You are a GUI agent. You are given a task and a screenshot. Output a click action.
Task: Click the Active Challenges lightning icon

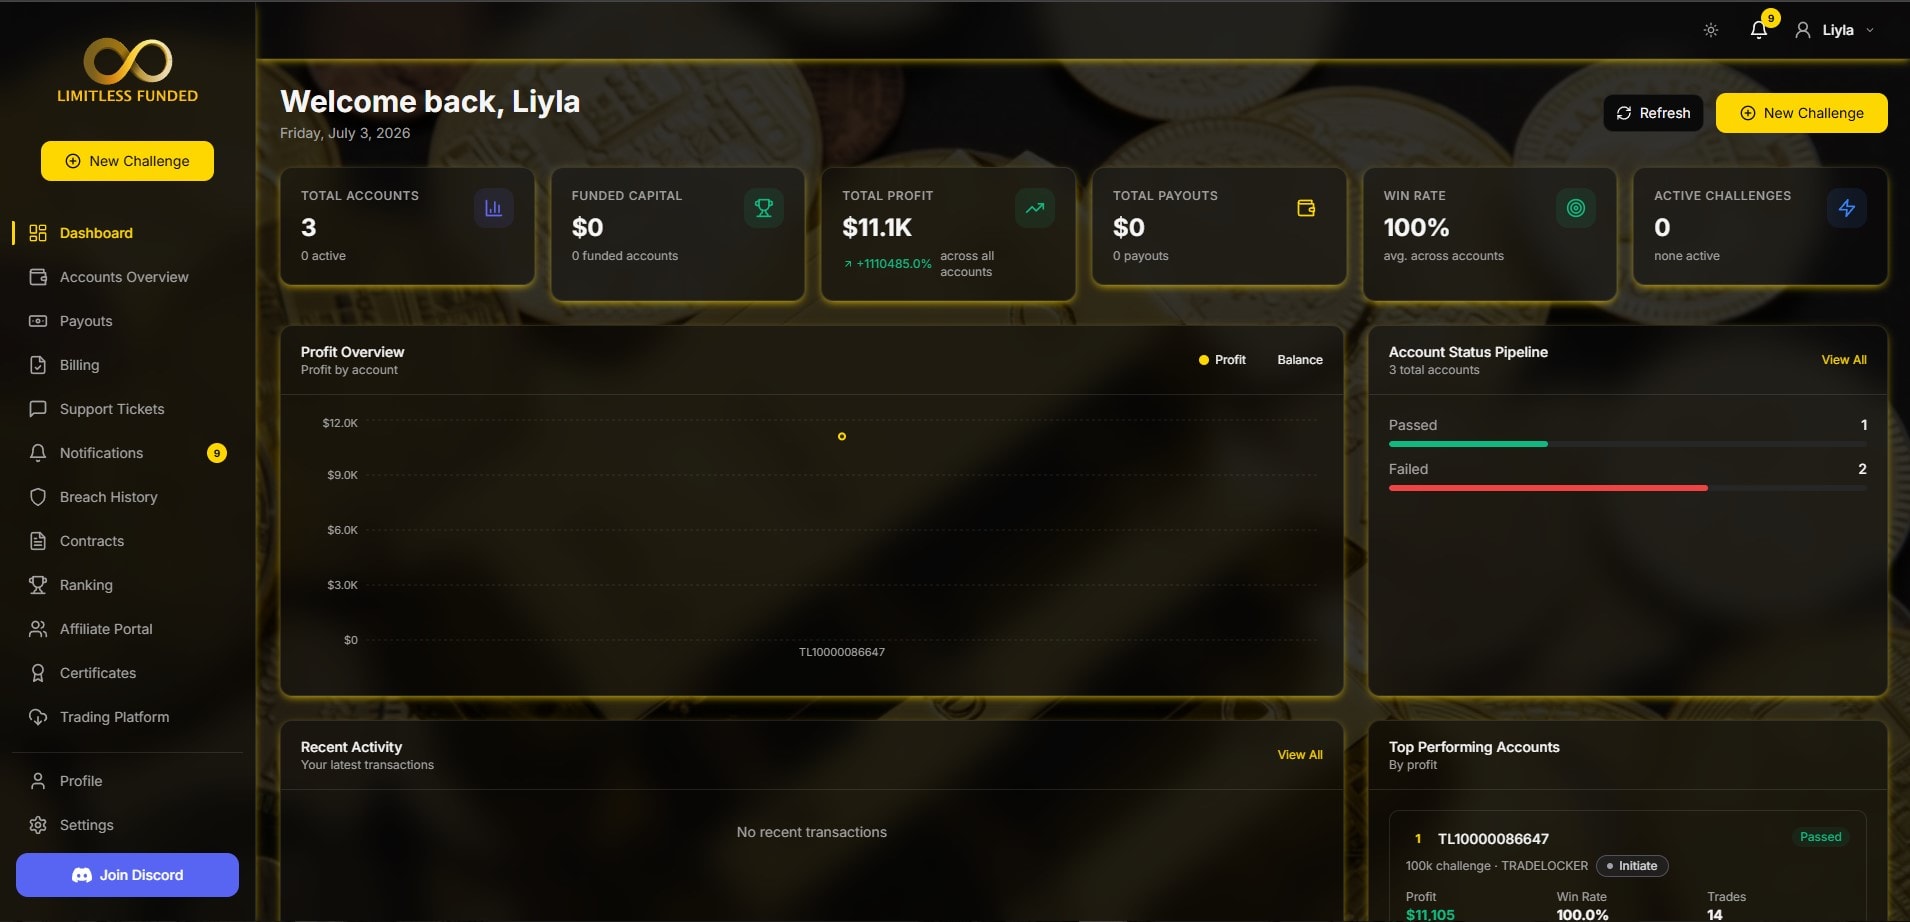point(1847,208)
